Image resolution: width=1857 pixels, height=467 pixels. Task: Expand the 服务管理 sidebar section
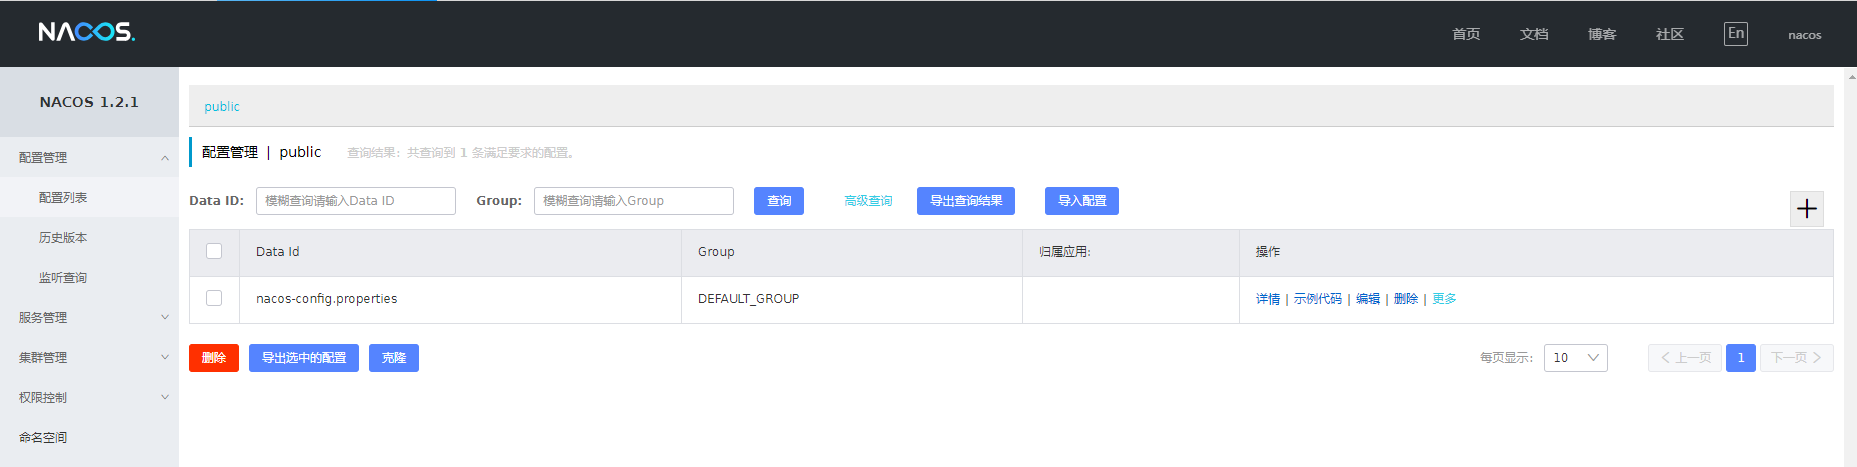coord(89,317)
